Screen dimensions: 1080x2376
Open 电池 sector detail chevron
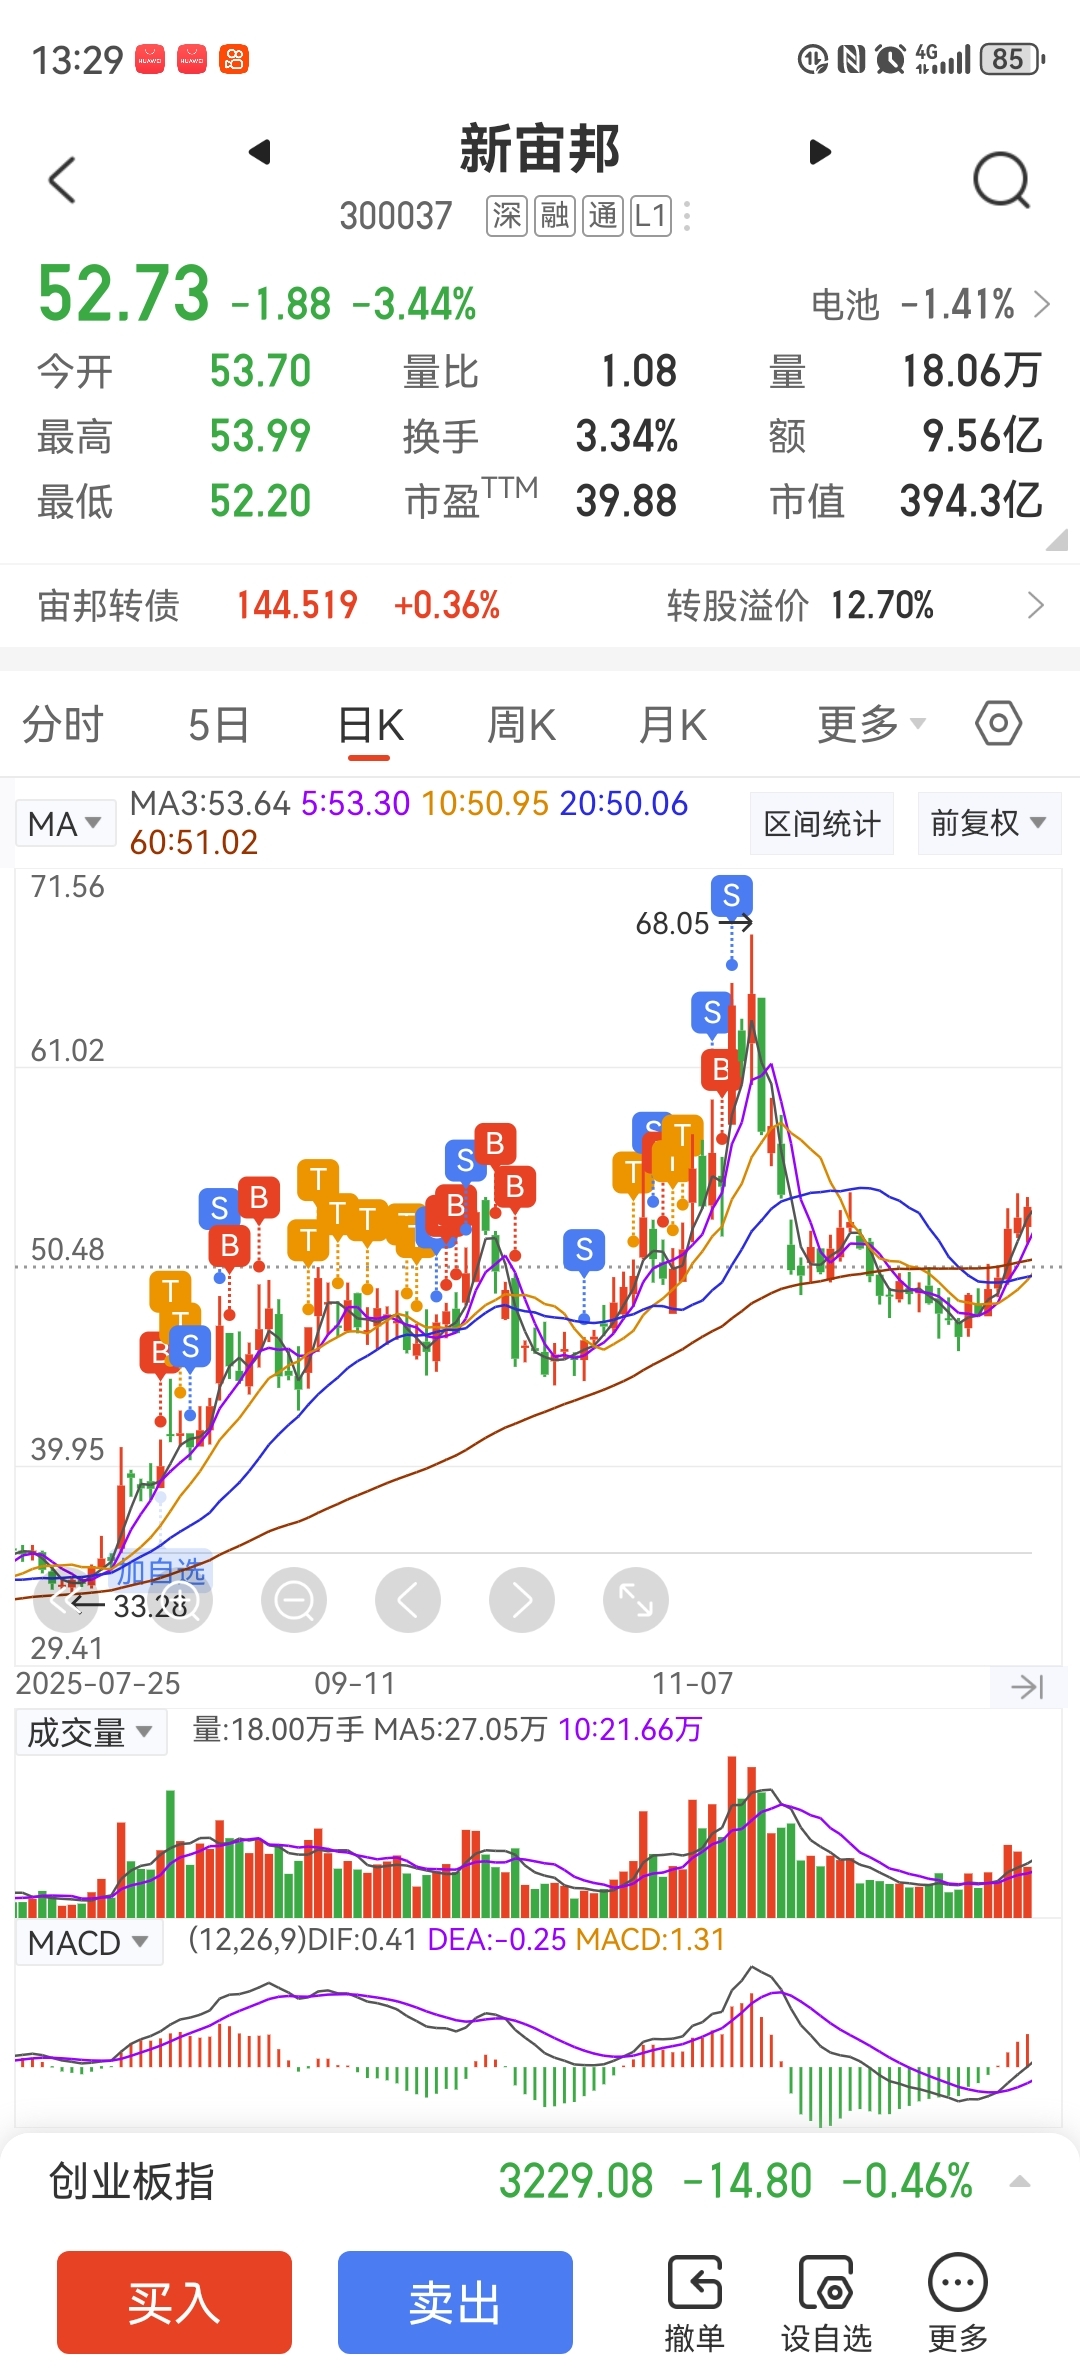(x=1042, y=304)
